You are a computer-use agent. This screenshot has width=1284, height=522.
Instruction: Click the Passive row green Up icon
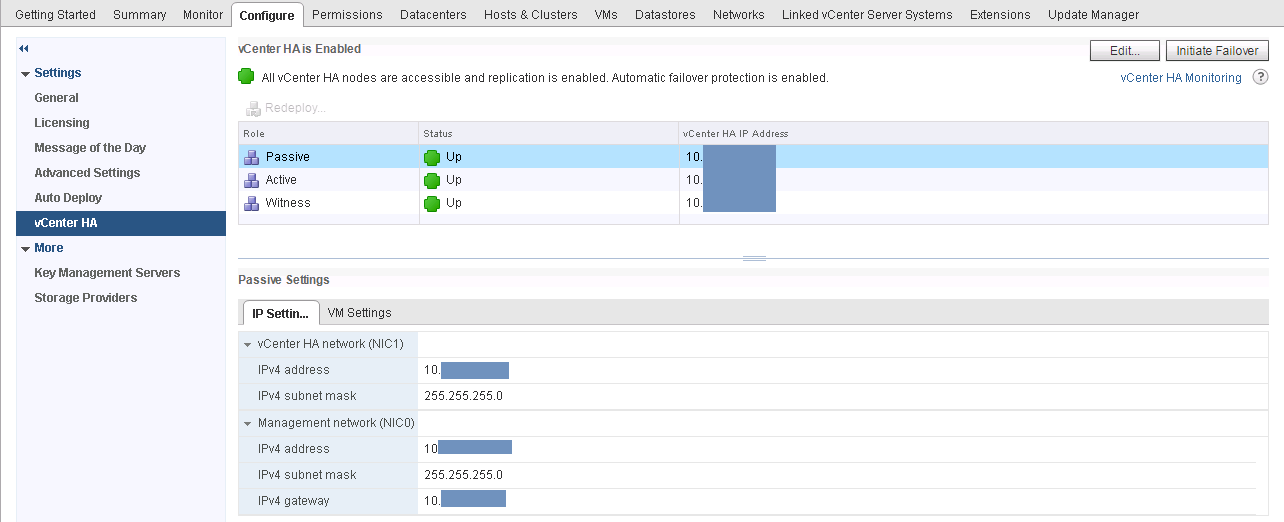[x=432, y=157]
